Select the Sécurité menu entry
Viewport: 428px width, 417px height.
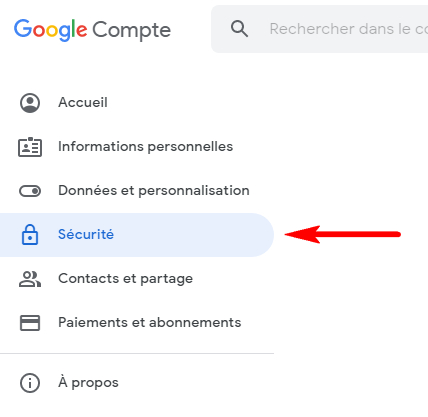(86, 234)
